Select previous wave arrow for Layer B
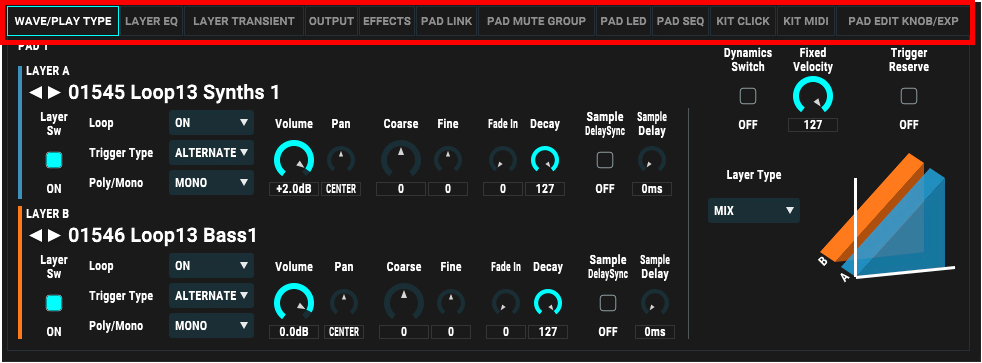The image size is (982, 363). coord(36,236)
